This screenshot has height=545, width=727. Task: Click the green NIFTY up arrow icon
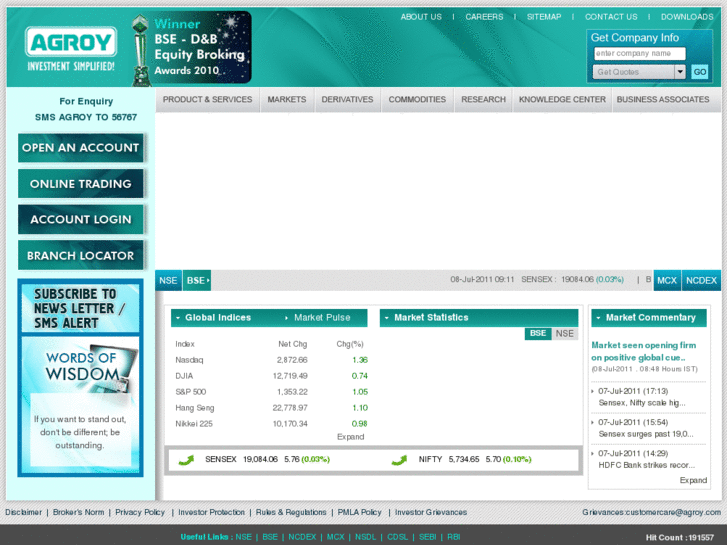pyautogui.click(x=399, y=460)
